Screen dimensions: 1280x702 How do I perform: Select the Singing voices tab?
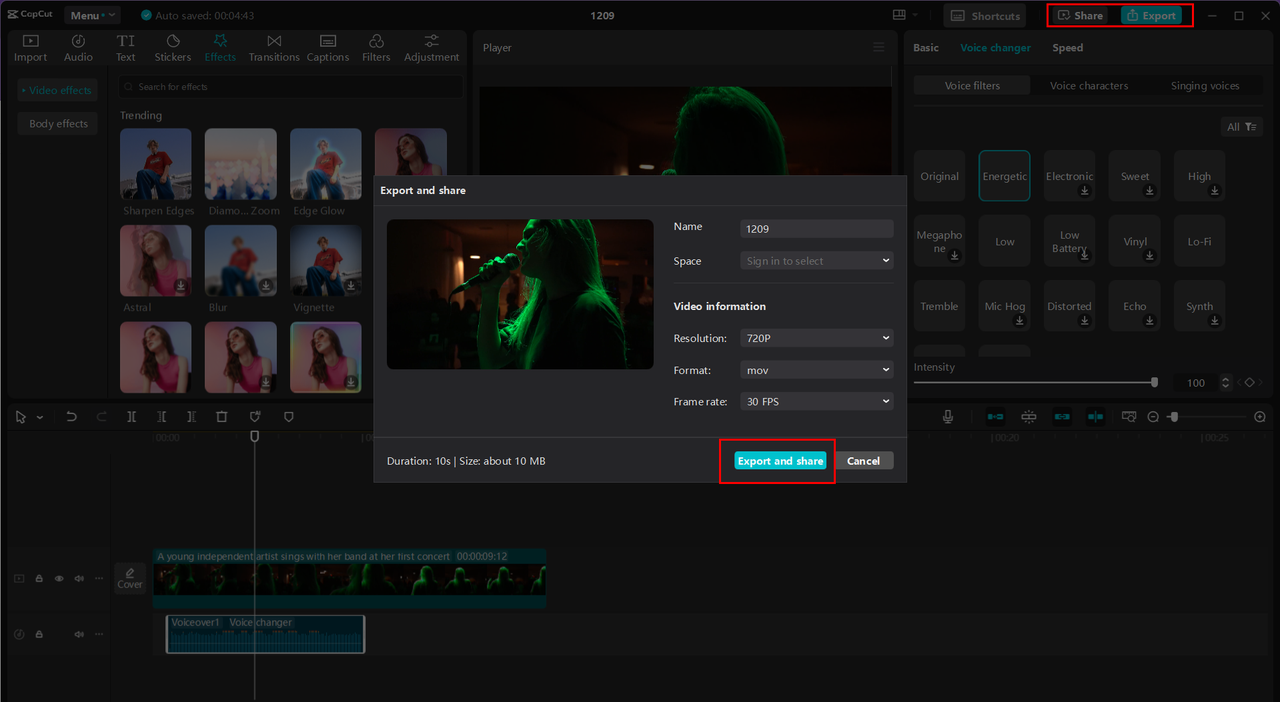click(x=1205, y=86)
